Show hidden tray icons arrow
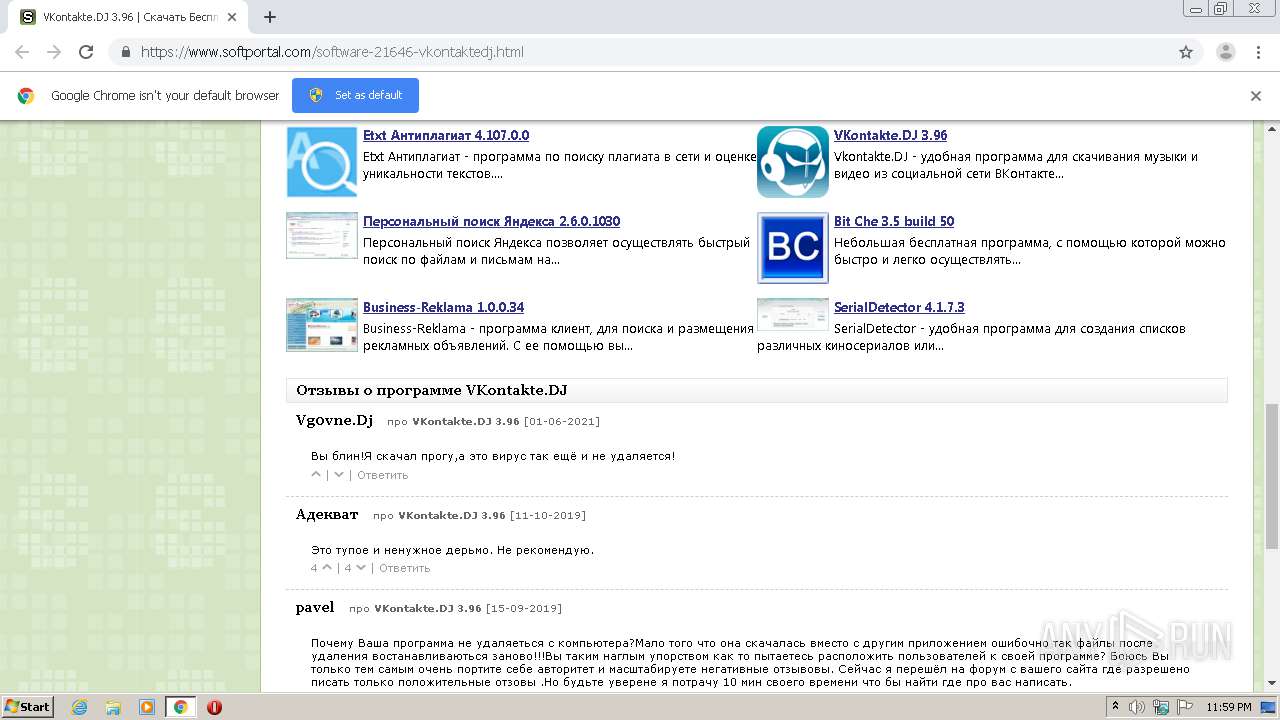 click(x=1116, y=707)
